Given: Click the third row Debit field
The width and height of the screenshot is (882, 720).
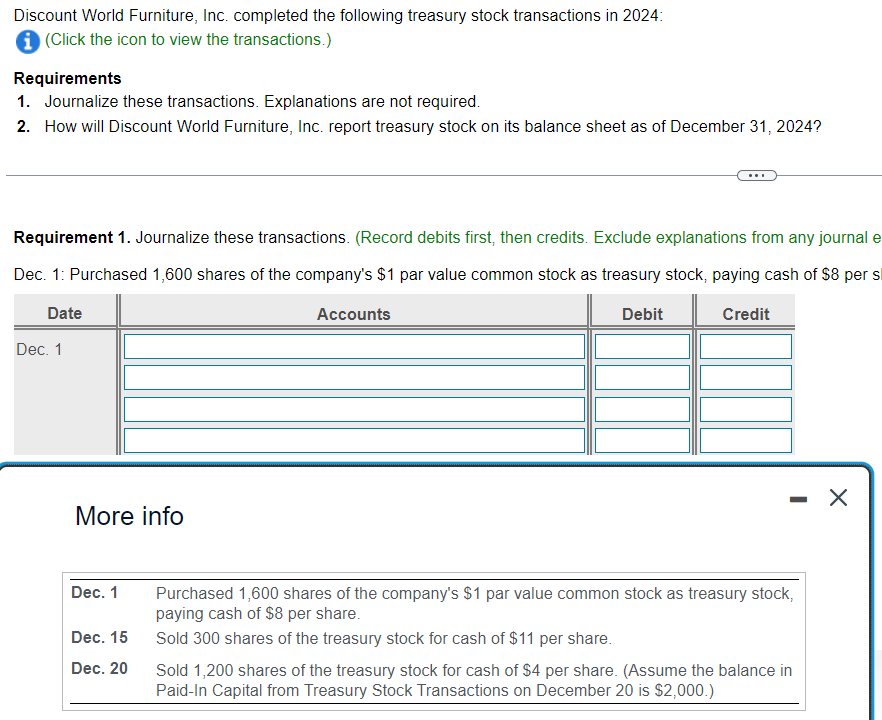Looking at the screenshot, I should pos(642,409).
